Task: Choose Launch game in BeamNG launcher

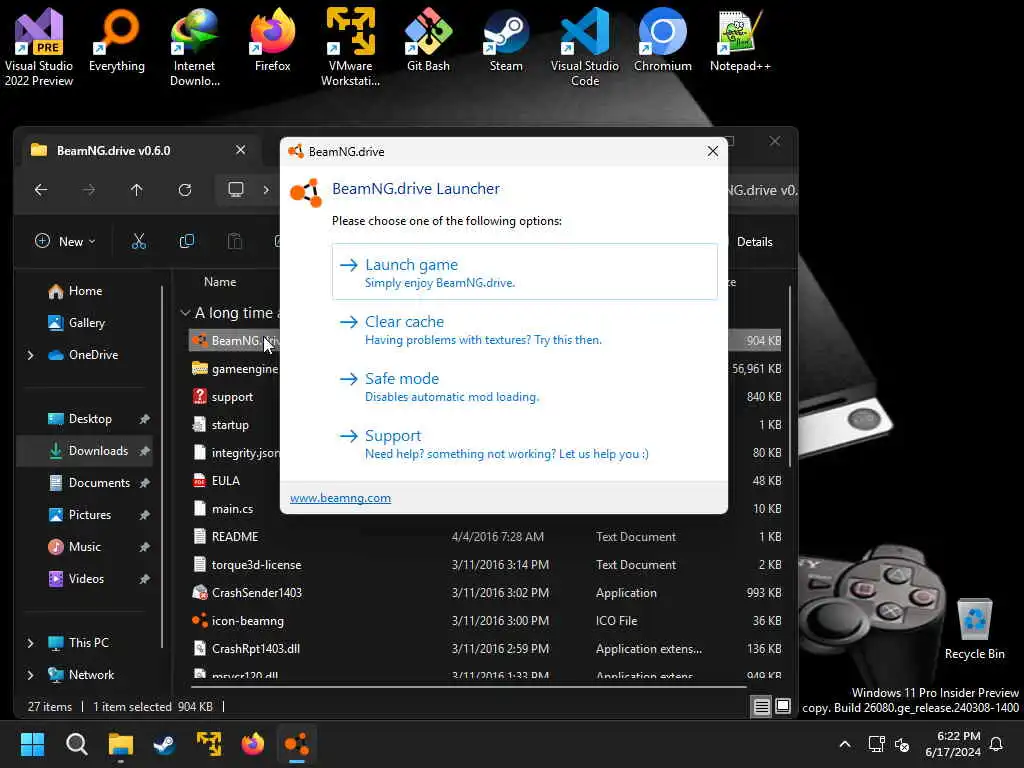Action: coord(524,272)
